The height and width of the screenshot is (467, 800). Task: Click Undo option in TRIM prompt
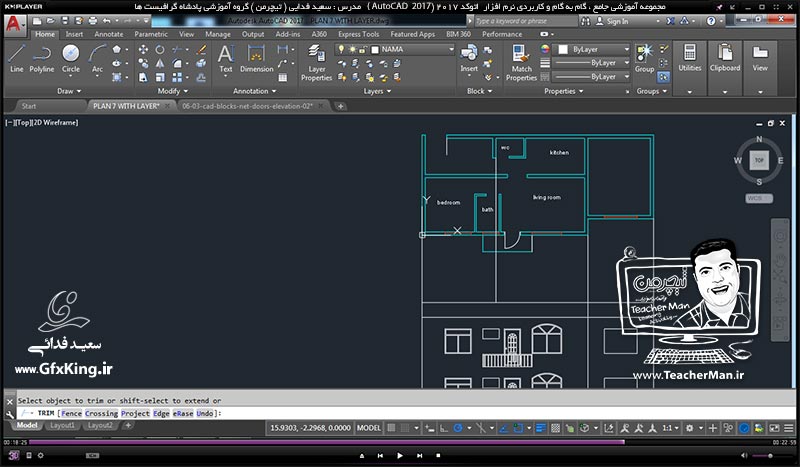coord(205,413)
